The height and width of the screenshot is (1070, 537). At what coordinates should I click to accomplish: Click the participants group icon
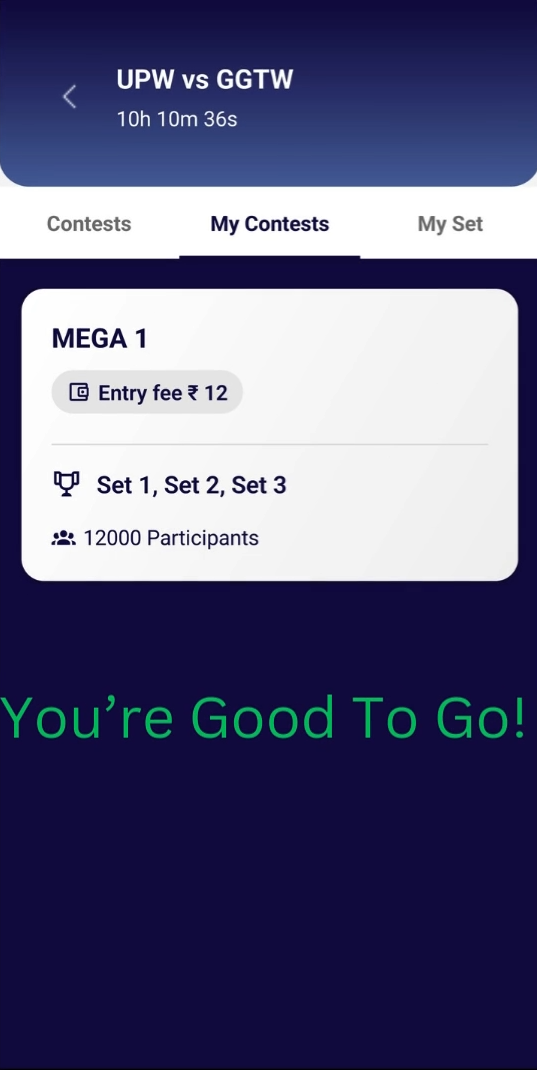(x=63, y=538)
